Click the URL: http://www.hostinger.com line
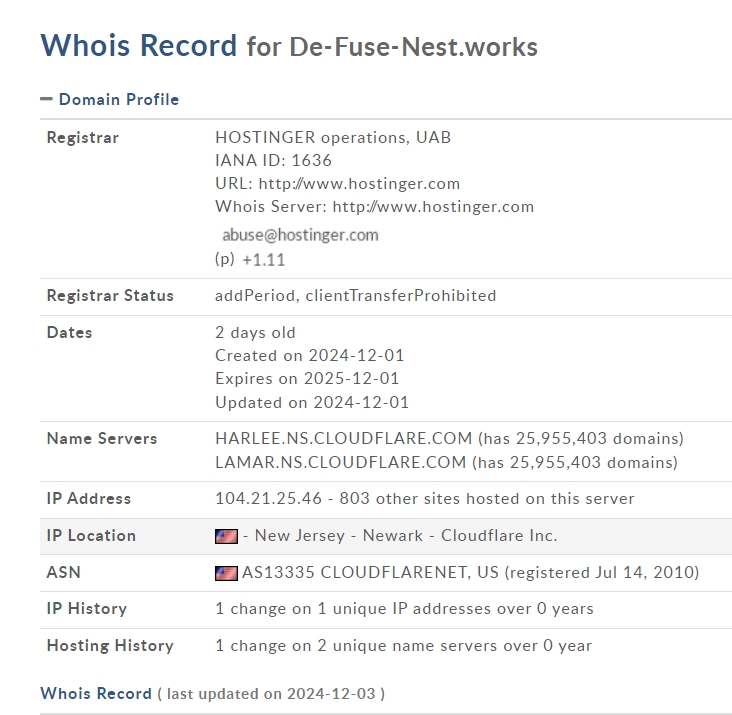Screen dimensions: 732x715 338,183
